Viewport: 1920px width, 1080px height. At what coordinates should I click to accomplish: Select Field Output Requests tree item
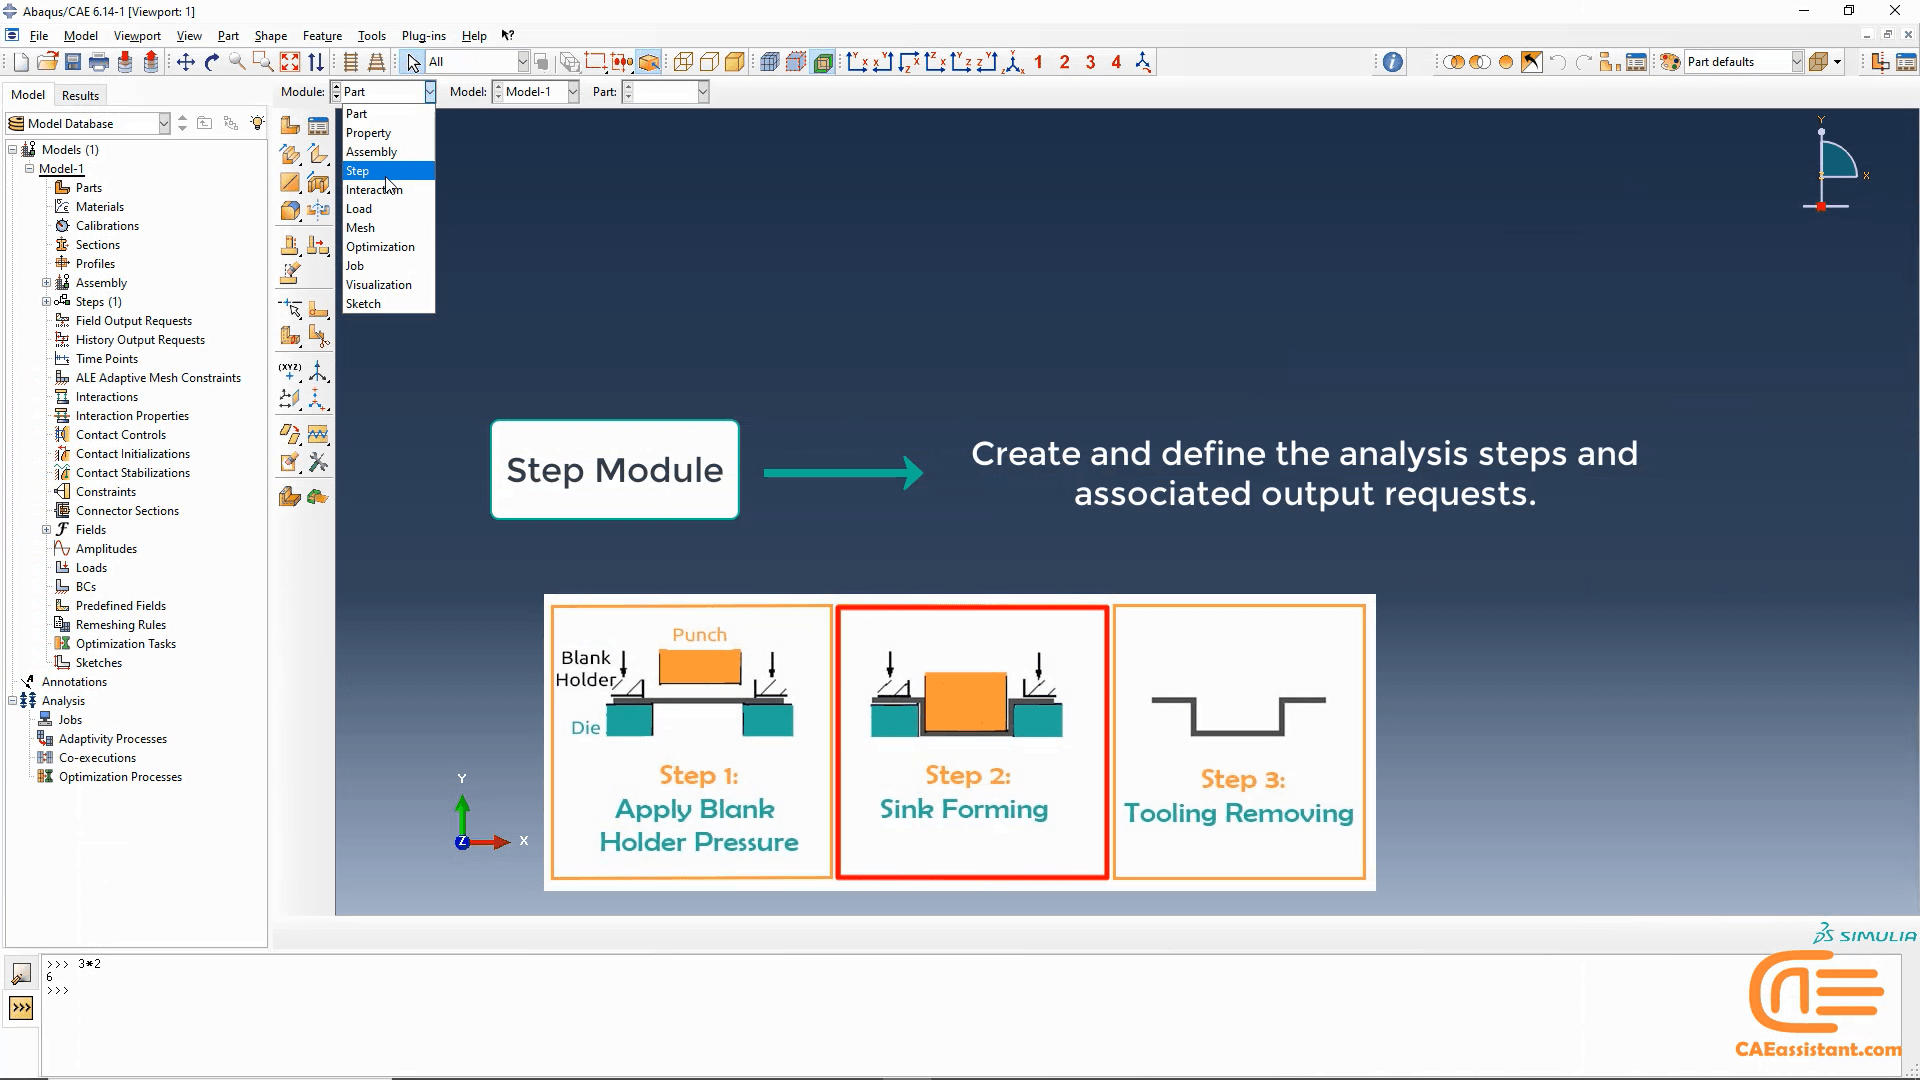[x=134, y=321]
